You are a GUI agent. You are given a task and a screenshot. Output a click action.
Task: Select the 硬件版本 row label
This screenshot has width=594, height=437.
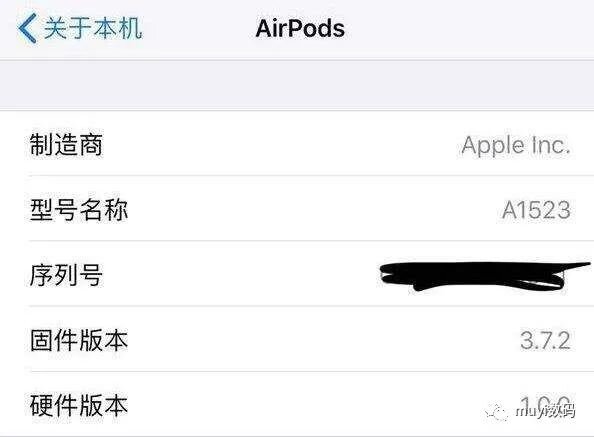coord(79,405)
